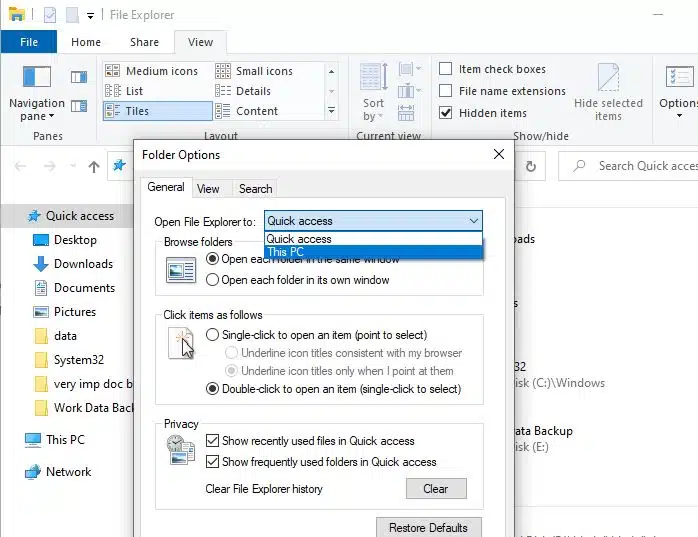
Task: Switch to Search tab in Folder Options
Action: (x=256, y=189)
